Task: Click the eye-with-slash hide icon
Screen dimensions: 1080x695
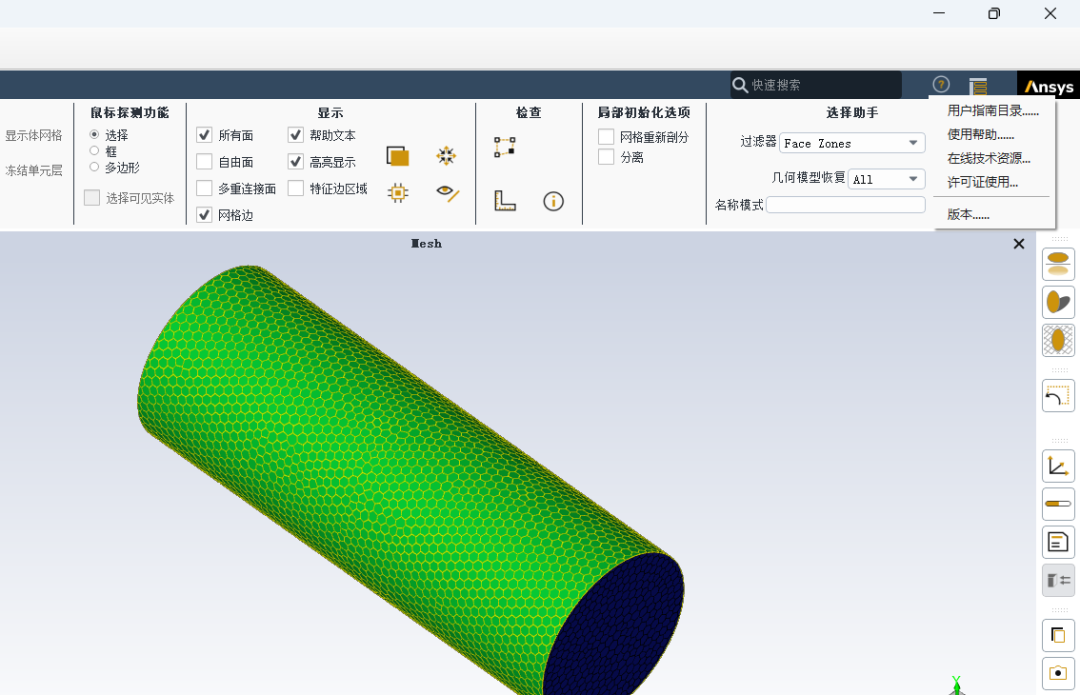Action: pyautogui.click(x=448, y=193)
